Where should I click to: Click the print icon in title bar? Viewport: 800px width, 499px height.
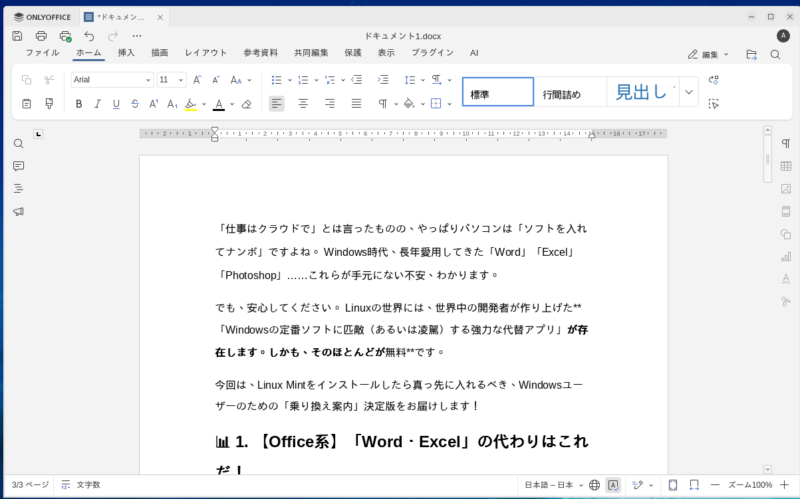[x=41, y=36]
